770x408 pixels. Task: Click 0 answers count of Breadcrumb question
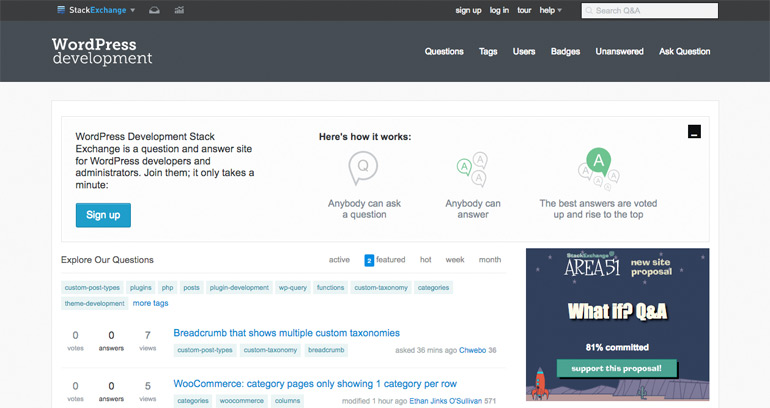click(x=111, y=341)
